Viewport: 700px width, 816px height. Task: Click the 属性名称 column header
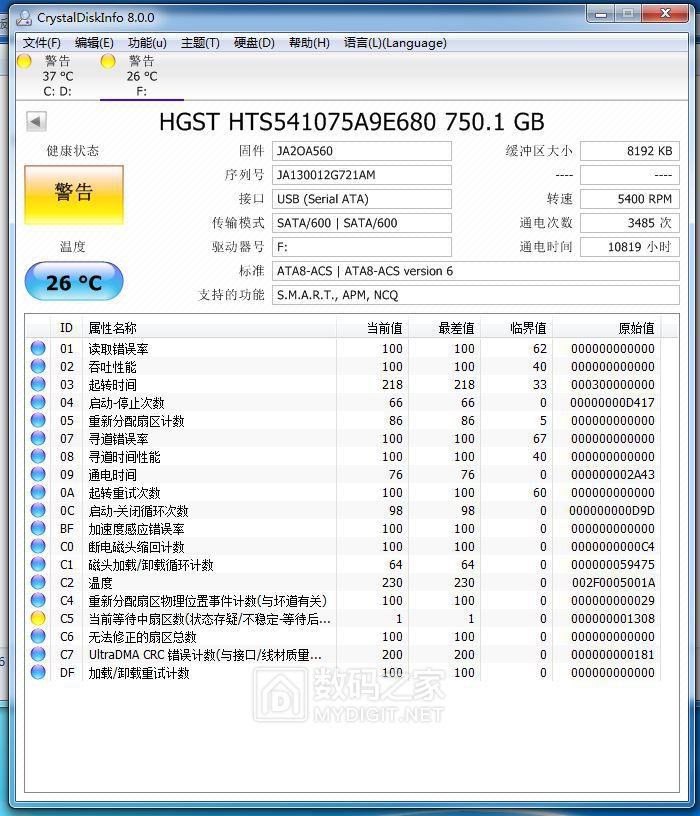[x=209, y=328]
